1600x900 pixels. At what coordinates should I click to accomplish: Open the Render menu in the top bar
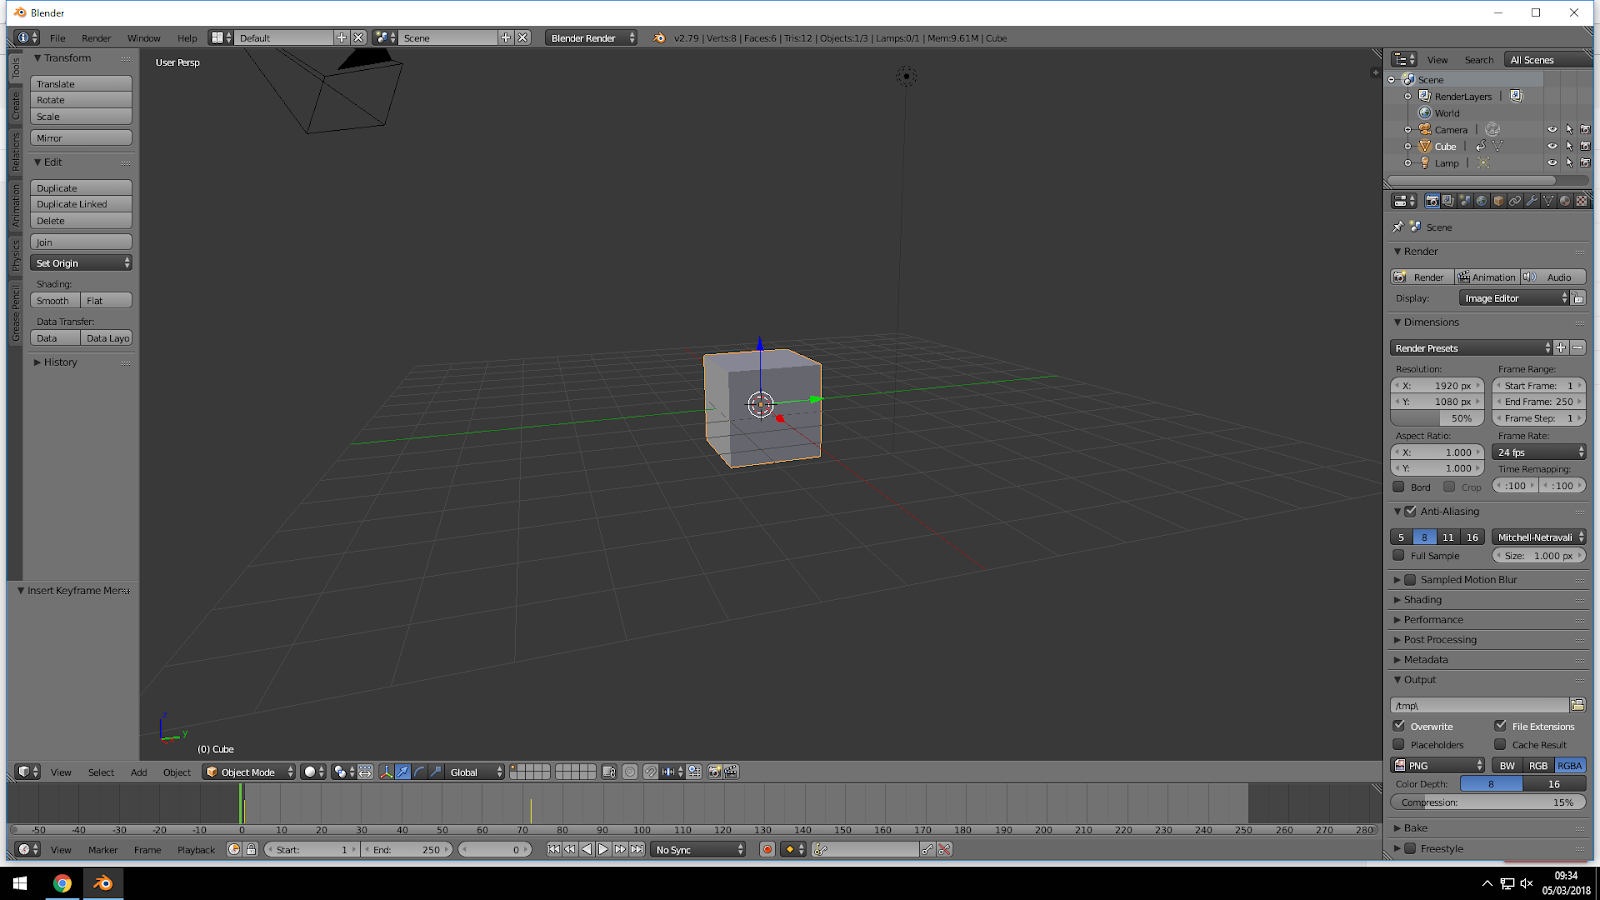(97, 37)
